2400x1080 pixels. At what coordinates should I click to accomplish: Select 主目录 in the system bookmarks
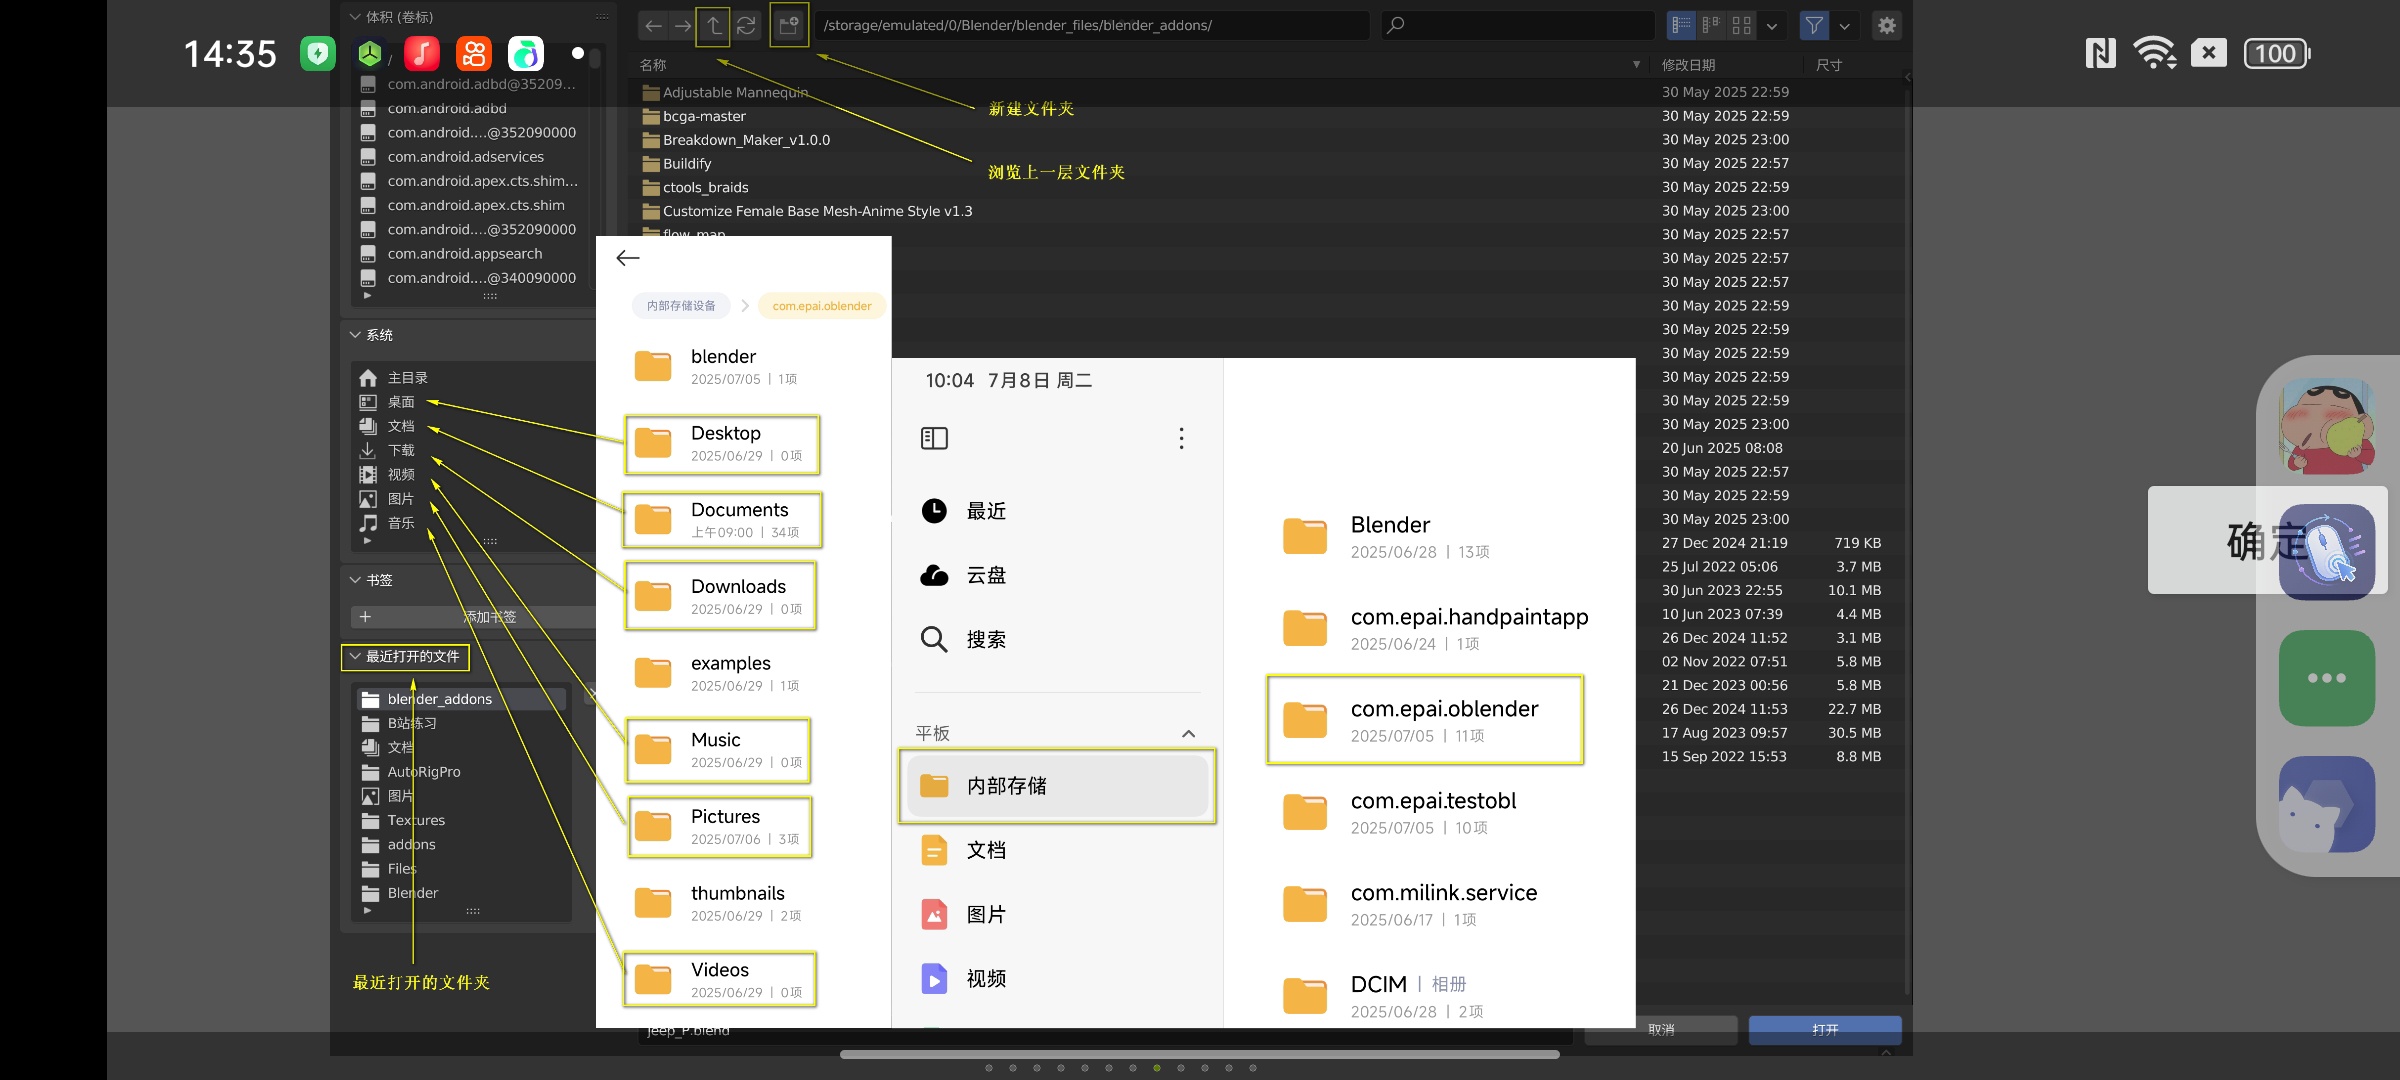point(407,378)
